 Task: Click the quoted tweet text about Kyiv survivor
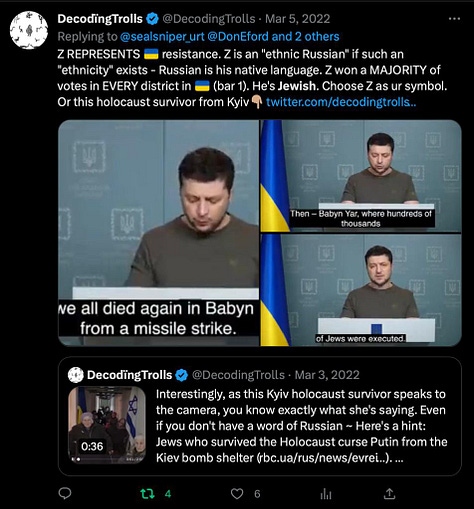(302, 426)
